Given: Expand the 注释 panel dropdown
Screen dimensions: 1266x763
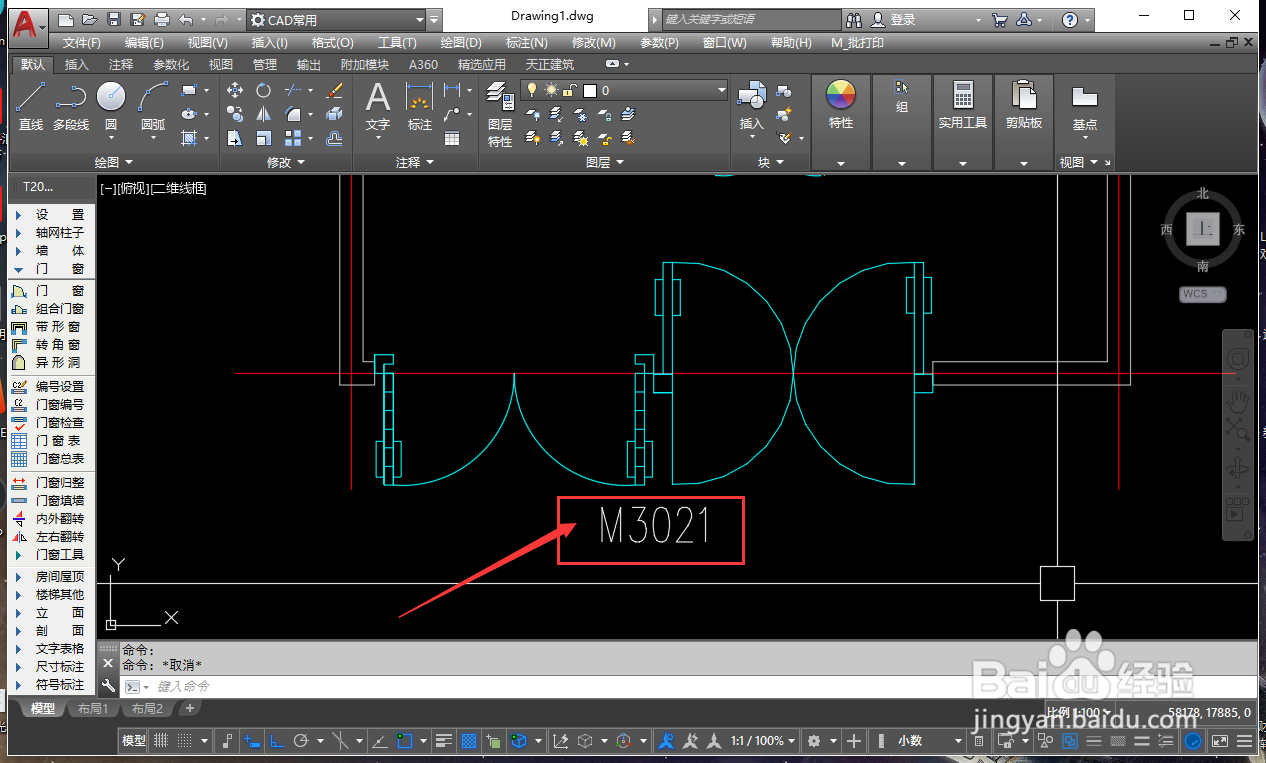Looking at the screenshot, I should tap(415, 162).
